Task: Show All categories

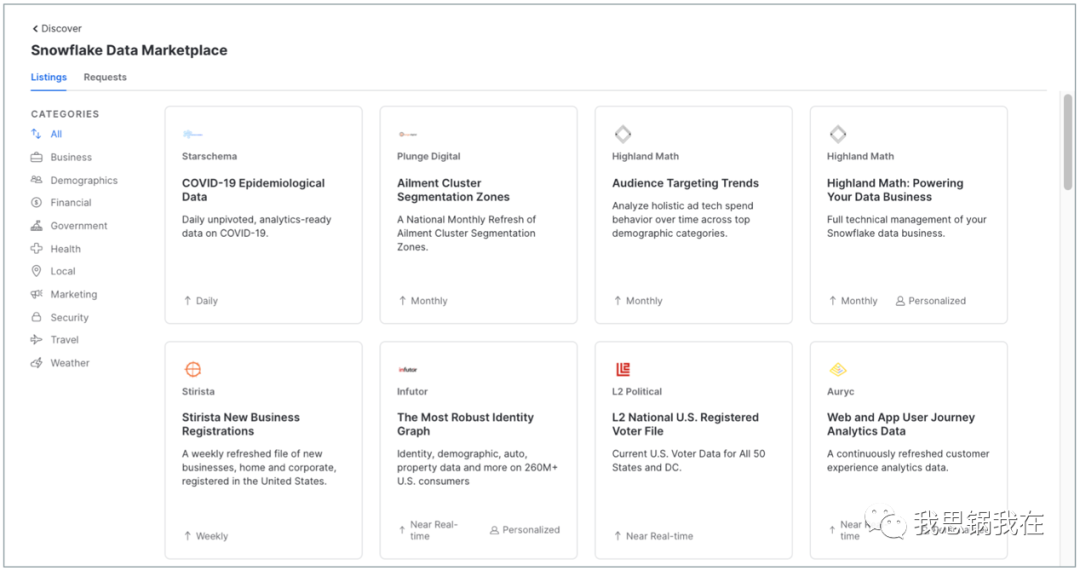Action: [x=56, y=134]
